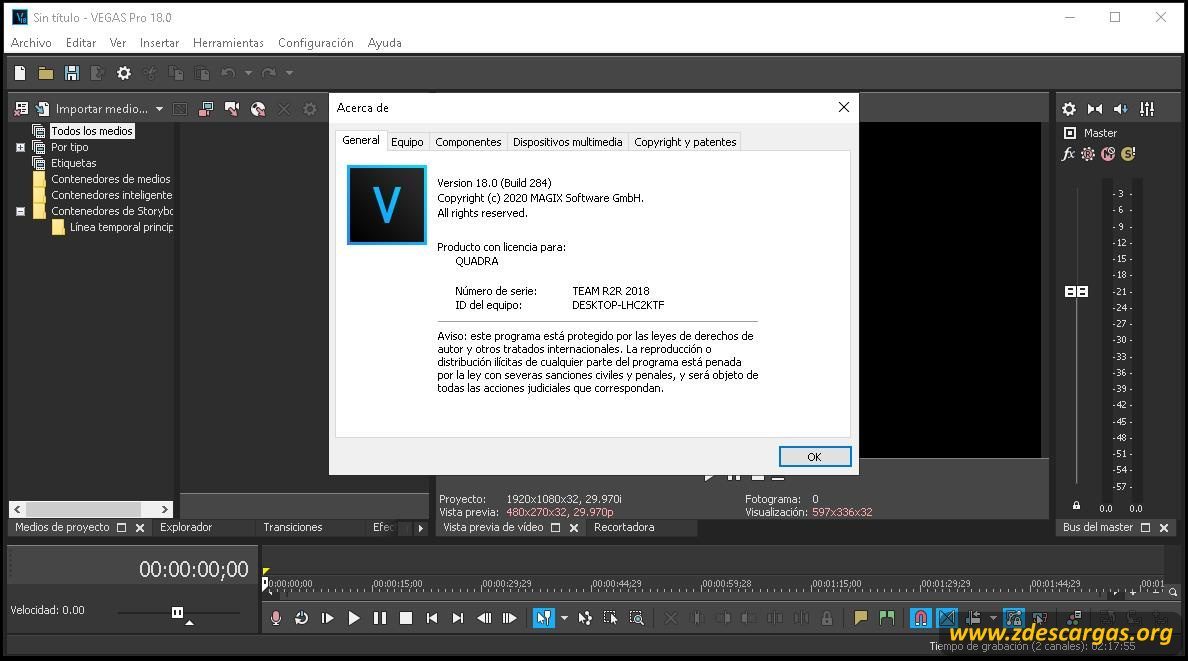Close the Acerca de dialog

[x=843, y=108]
